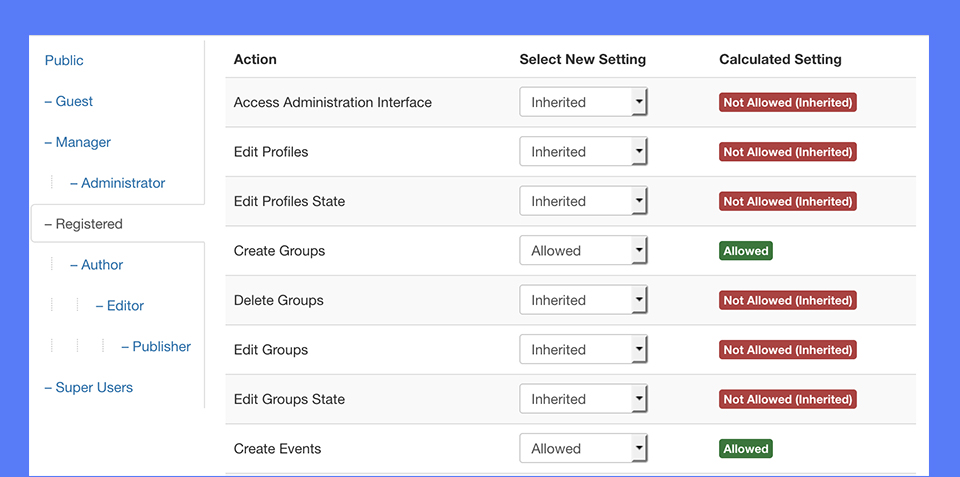Open Edit Profiles State dropdown
Viewport: 960px width, 477px height.
[x=583, y=201]
